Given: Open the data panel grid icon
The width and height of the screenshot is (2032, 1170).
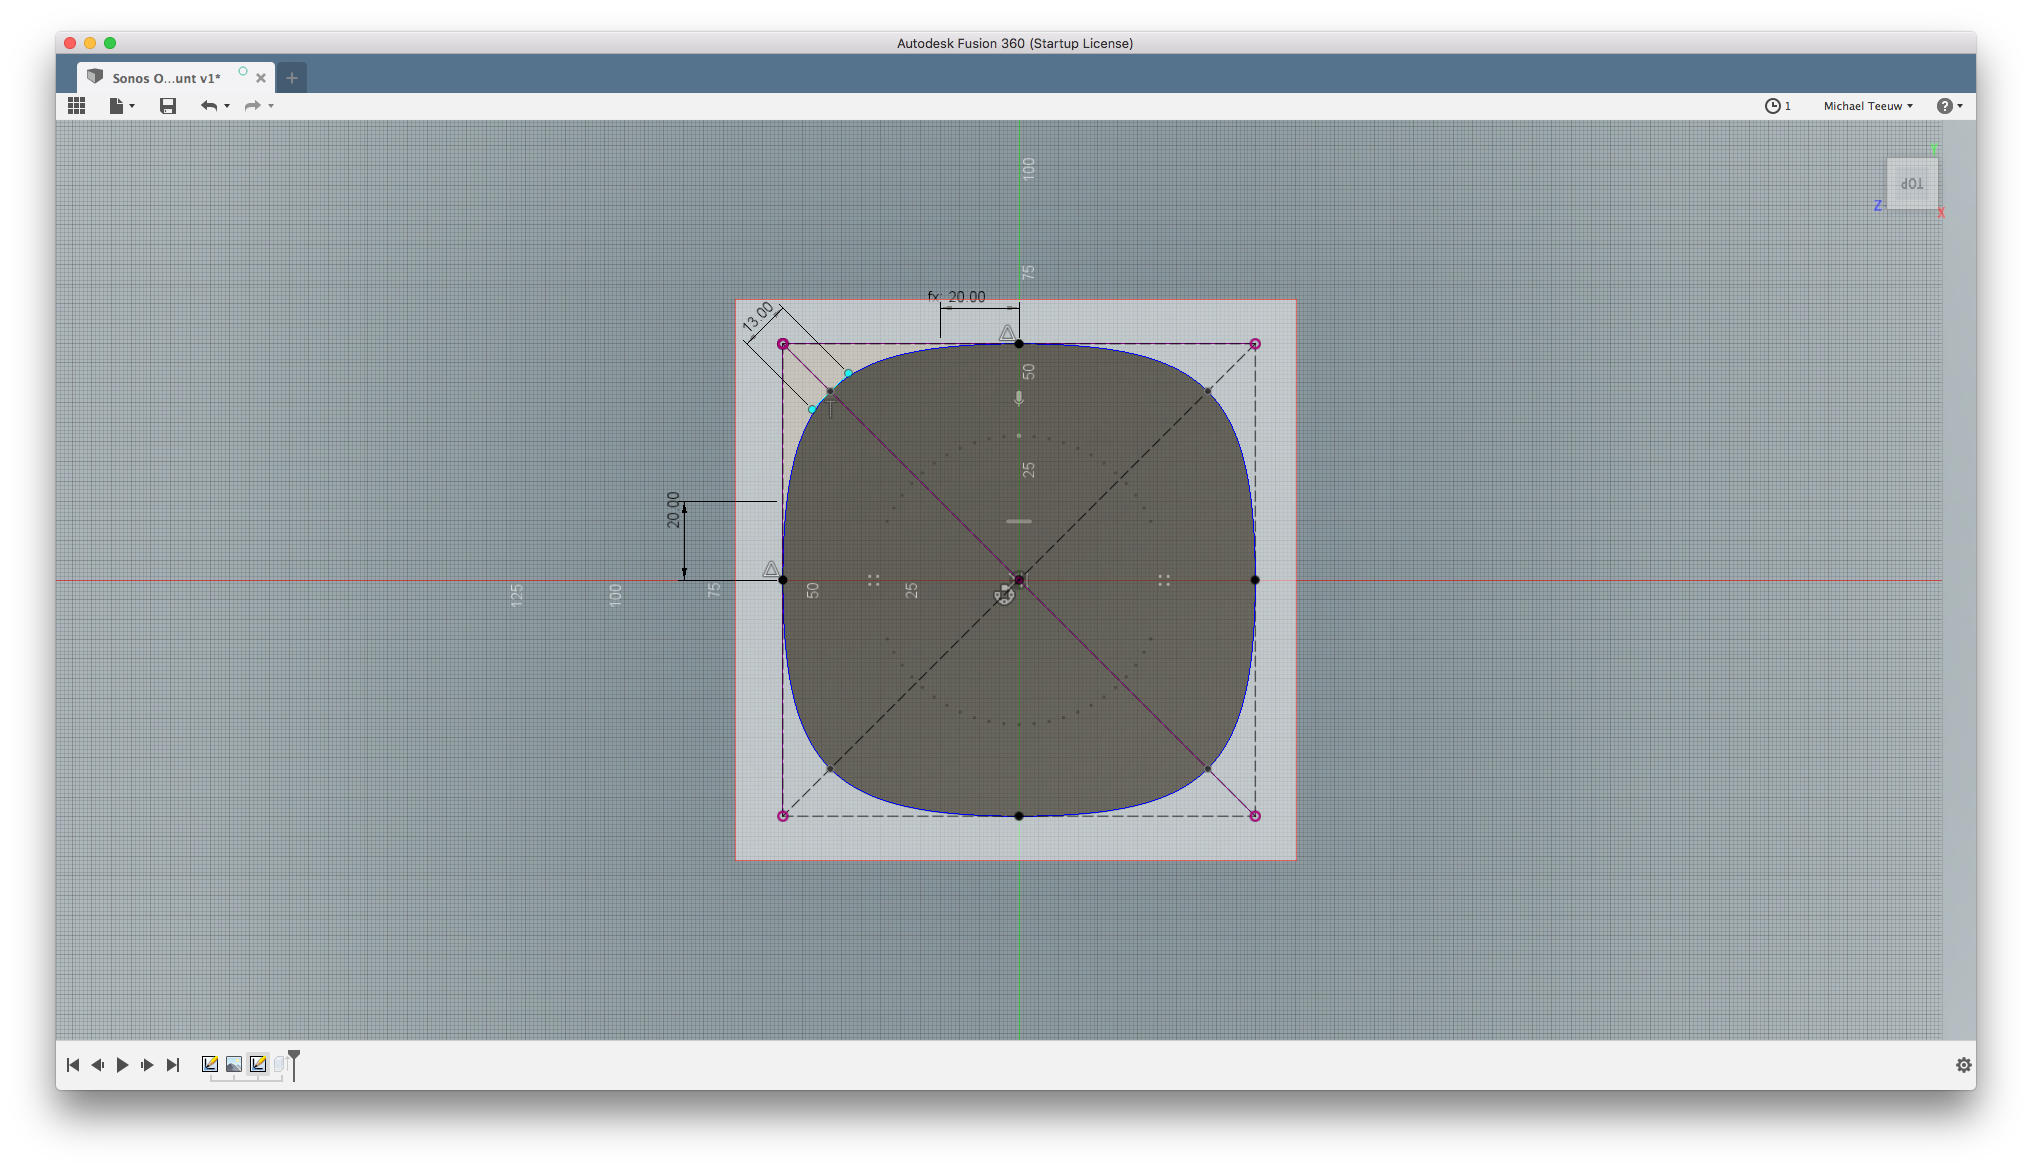Looking at the screenshot, I should [76, 106].
